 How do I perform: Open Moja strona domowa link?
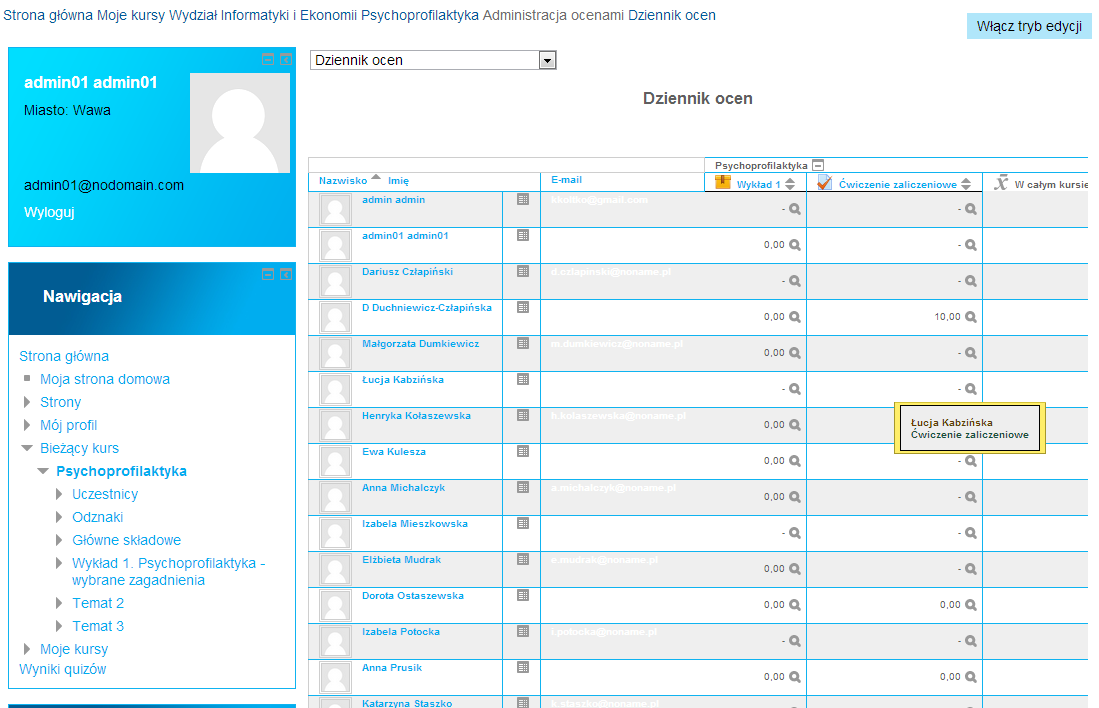pyautogui.click(x=104, y=379)
